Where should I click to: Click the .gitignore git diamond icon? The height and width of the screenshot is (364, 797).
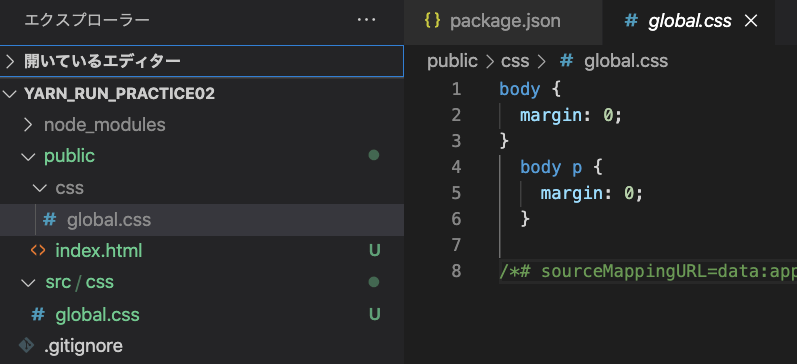26,346
